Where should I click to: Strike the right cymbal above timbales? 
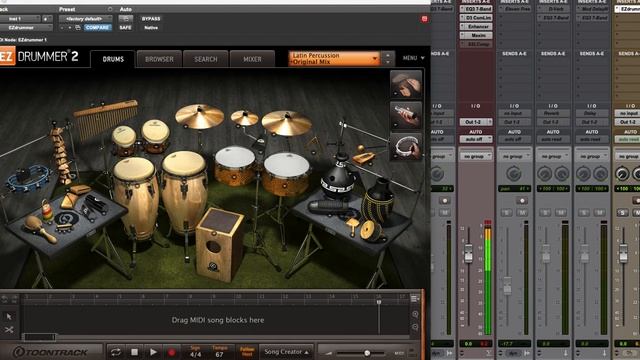[287, 123]
